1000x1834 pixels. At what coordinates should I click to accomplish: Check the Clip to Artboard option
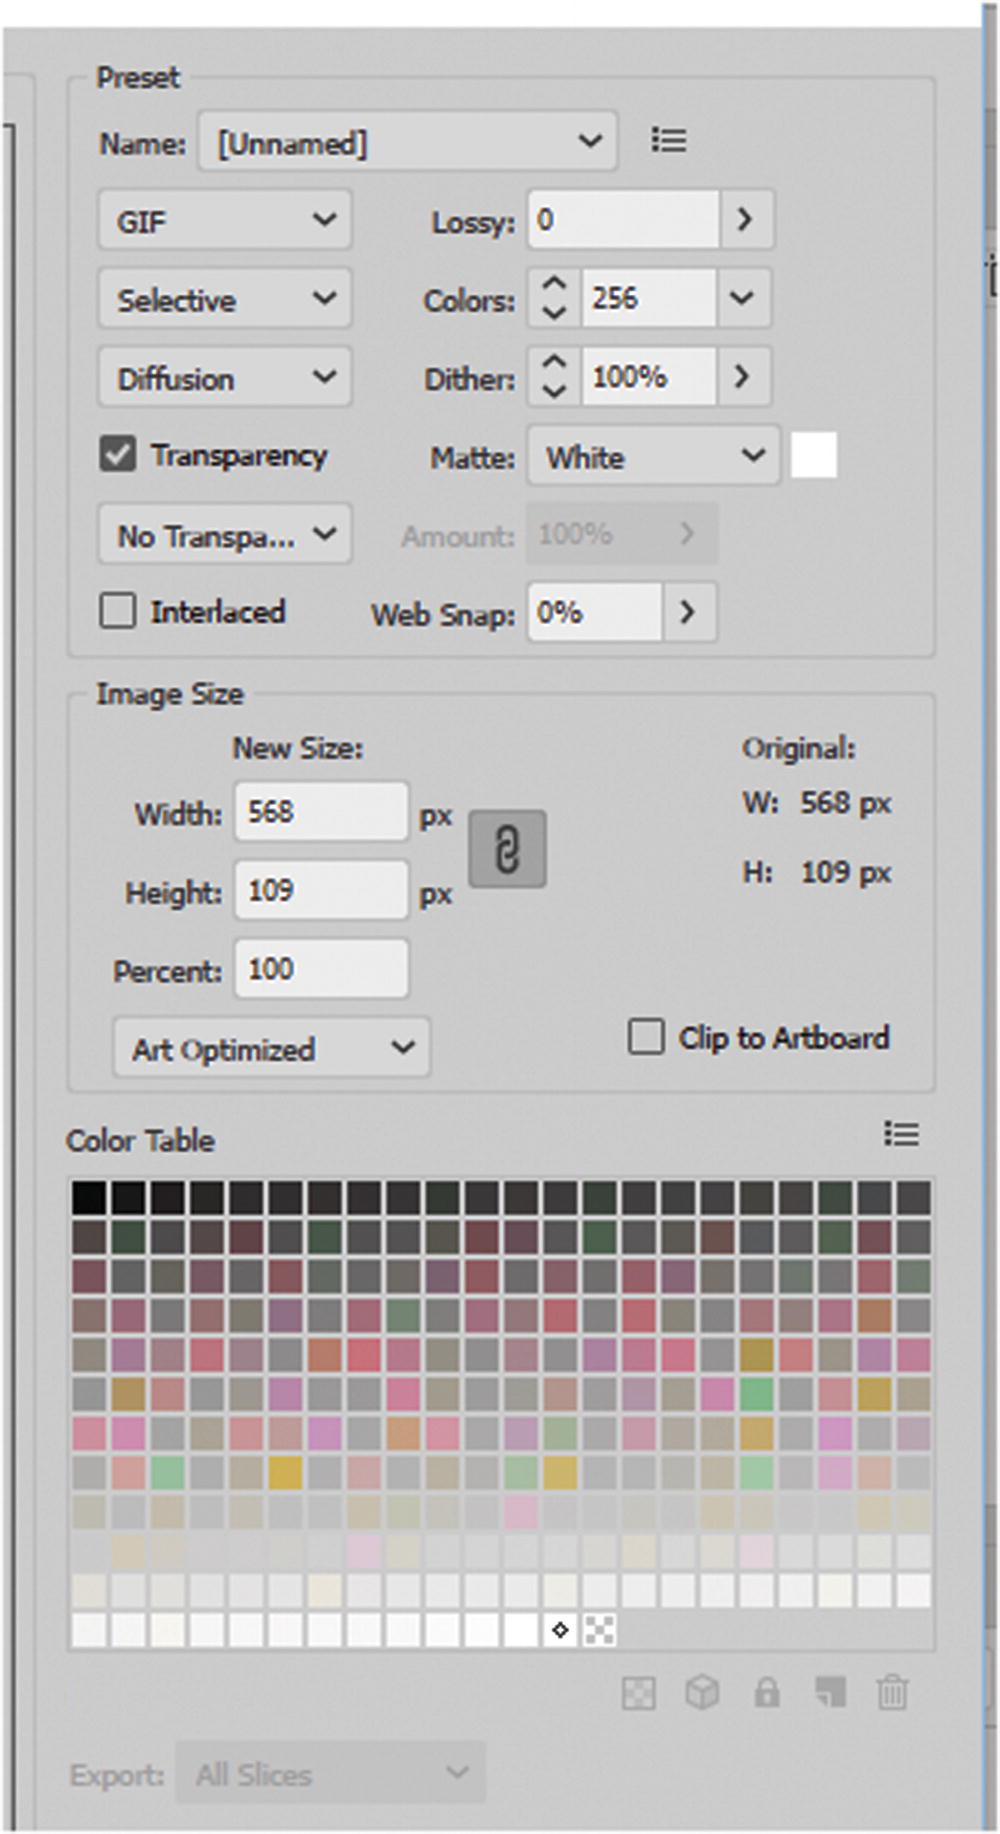646,1037
